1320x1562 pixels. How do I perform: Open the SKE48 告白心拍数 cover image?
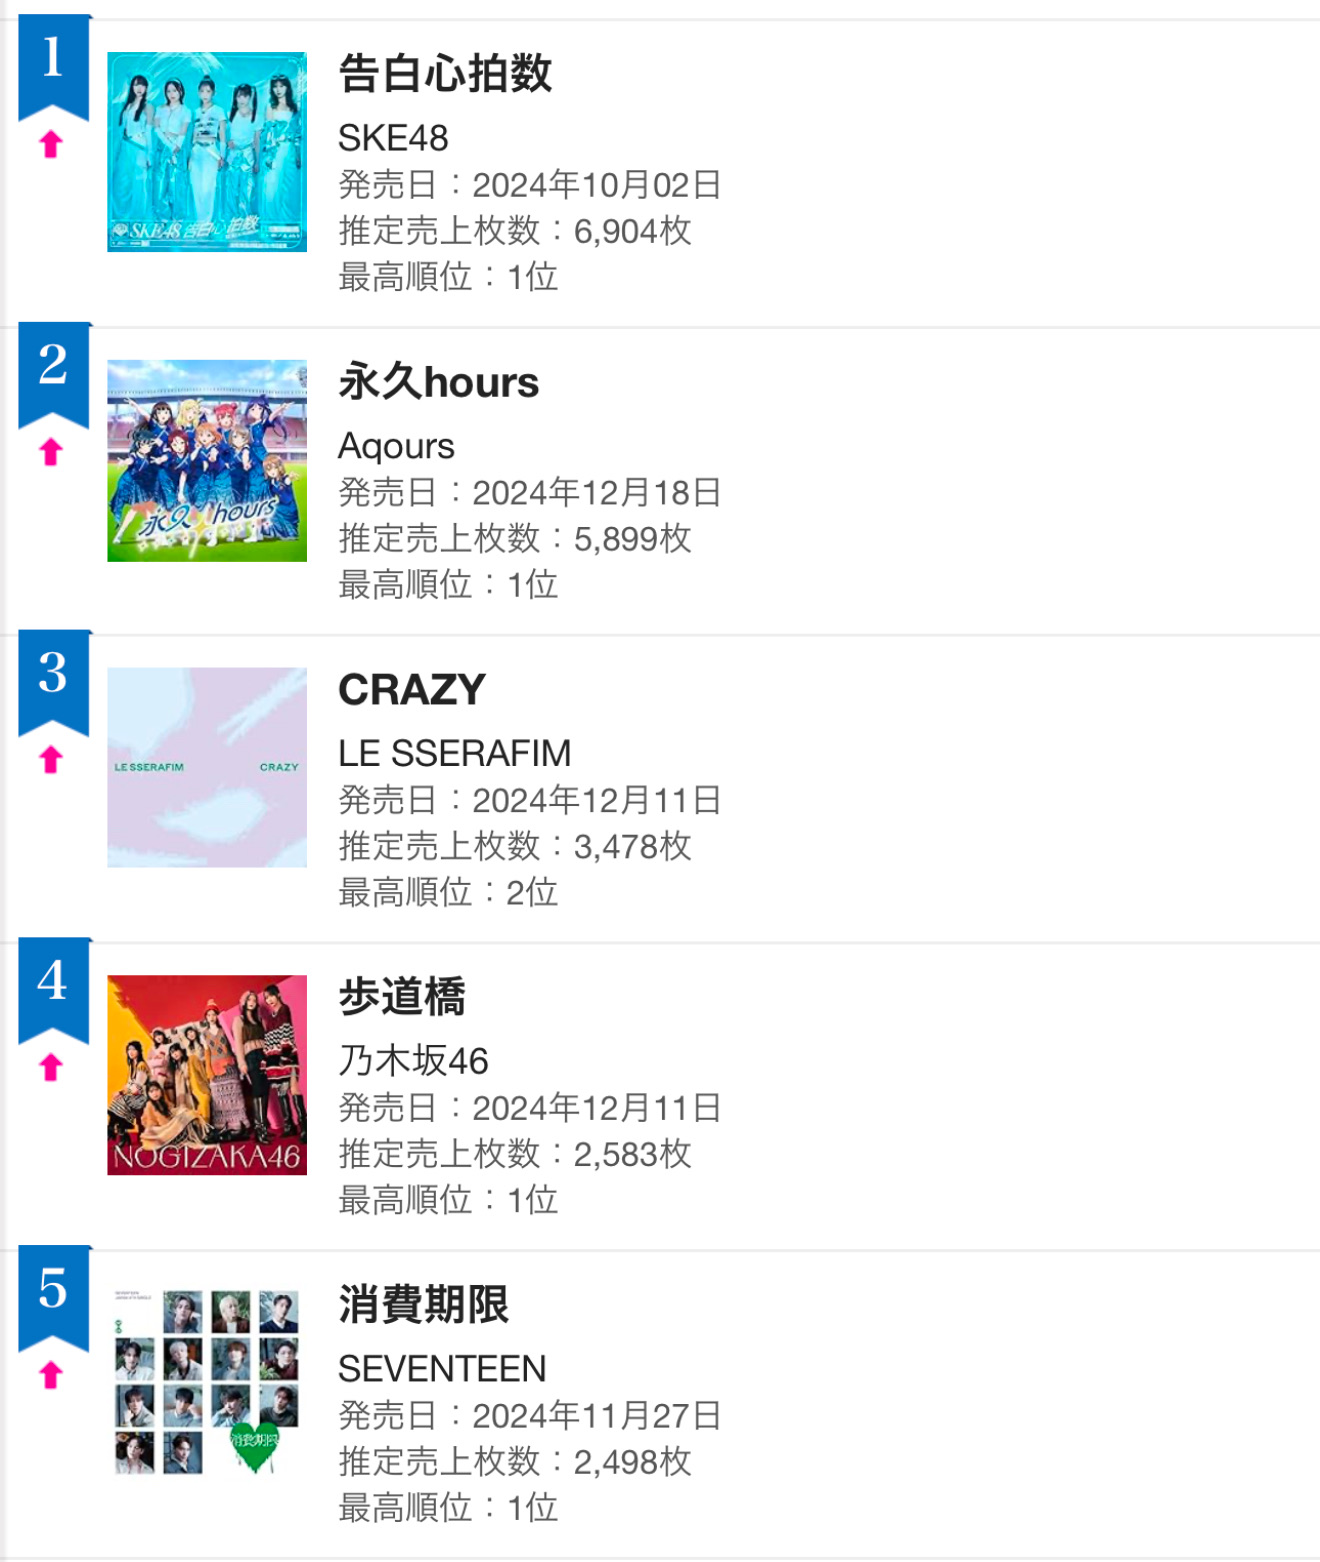[207, 152]
